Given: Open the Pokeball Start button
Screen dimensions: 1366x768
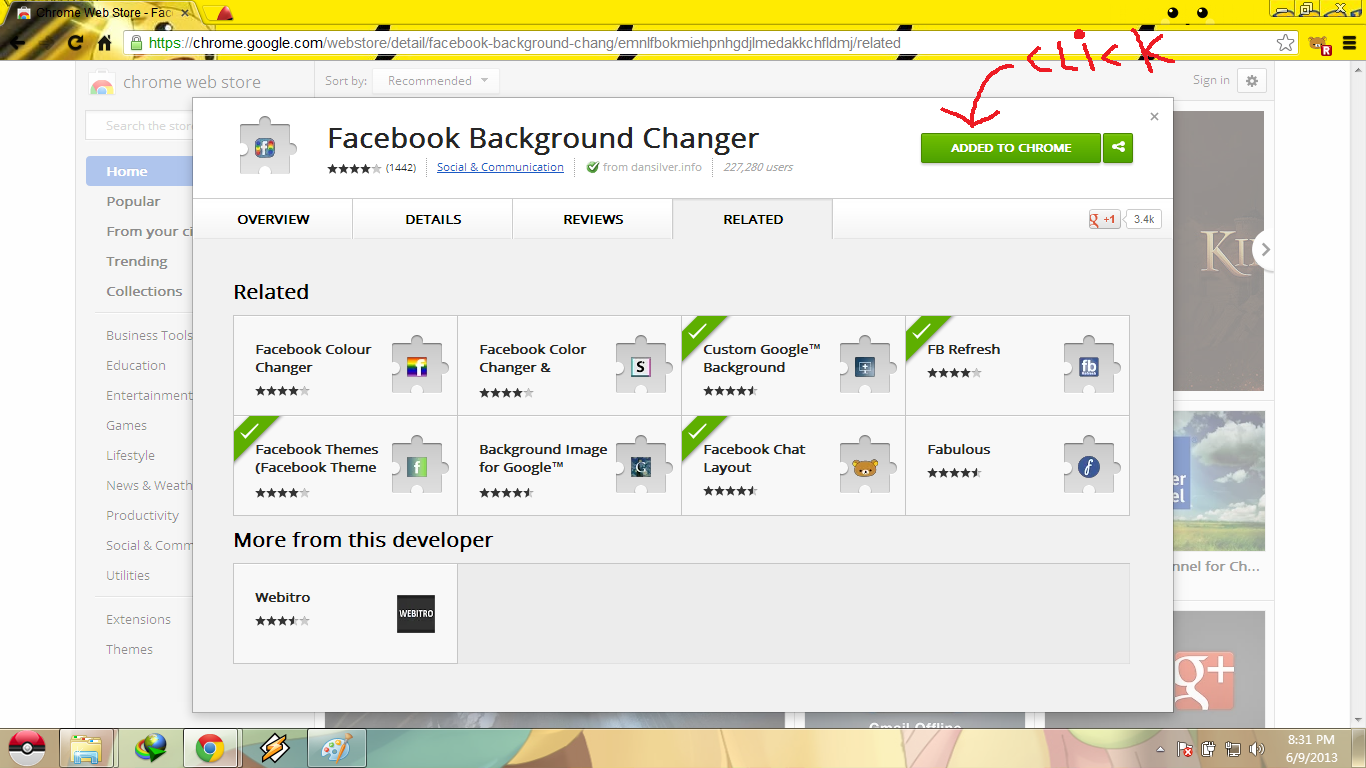Looking at the screenshot, I should tap(27, 748).
